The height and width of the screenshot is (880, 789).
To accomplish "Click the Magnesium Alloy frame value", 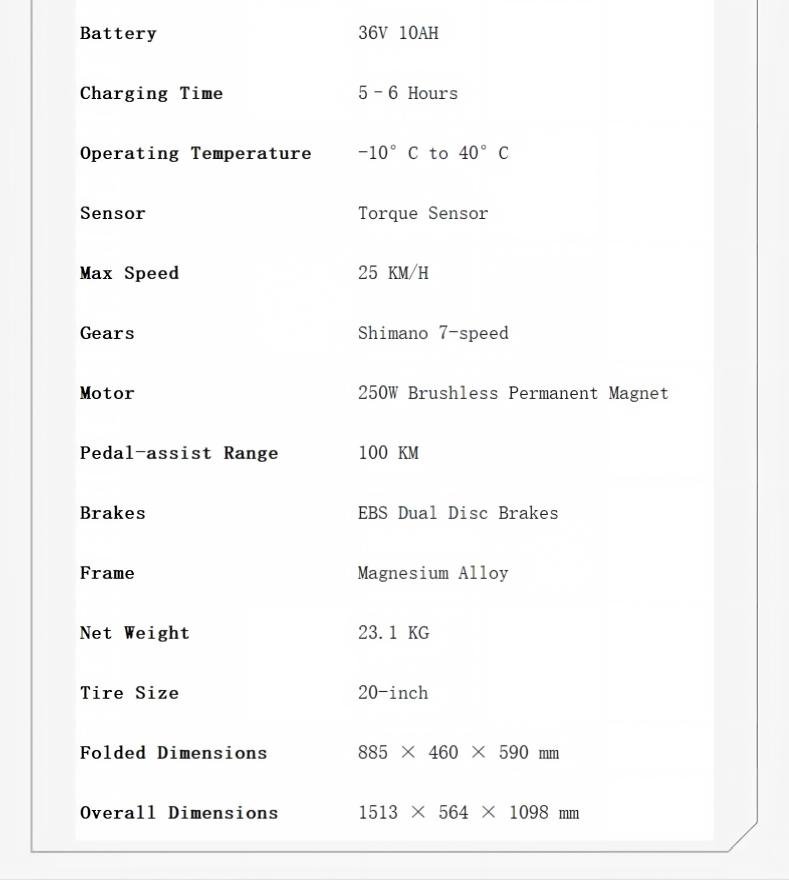I will [x=433, y=574].
